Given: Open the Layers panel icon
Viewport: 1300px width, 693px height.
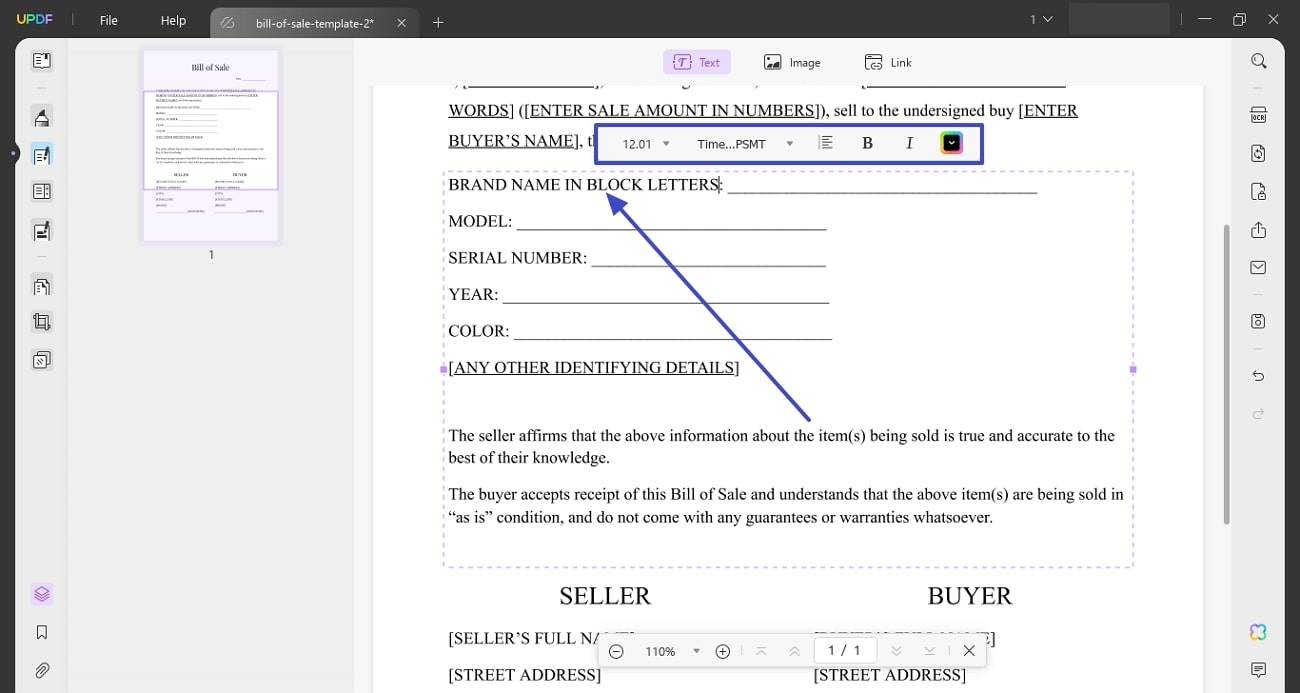Looking at the screenshot, I should pyautogui.click(x=41, y=594).
